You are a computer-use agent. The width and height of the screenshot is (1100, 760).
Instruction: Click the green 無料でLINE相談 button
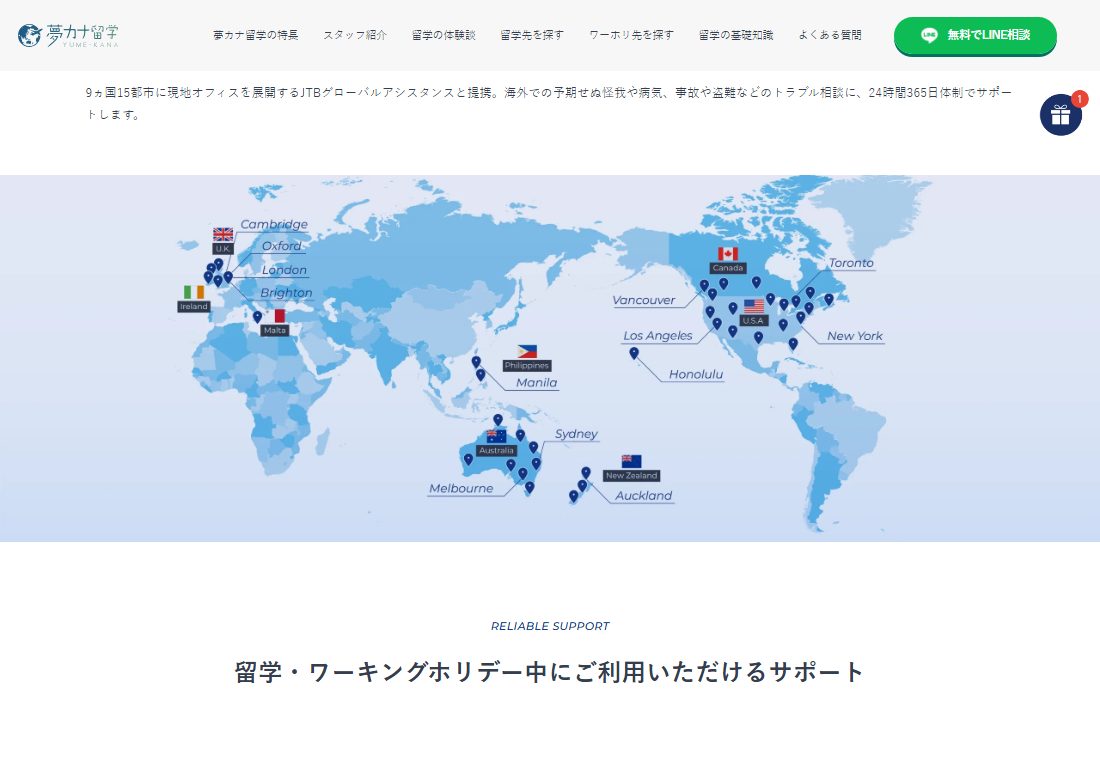pyautogui.click(x=975, y=35)
